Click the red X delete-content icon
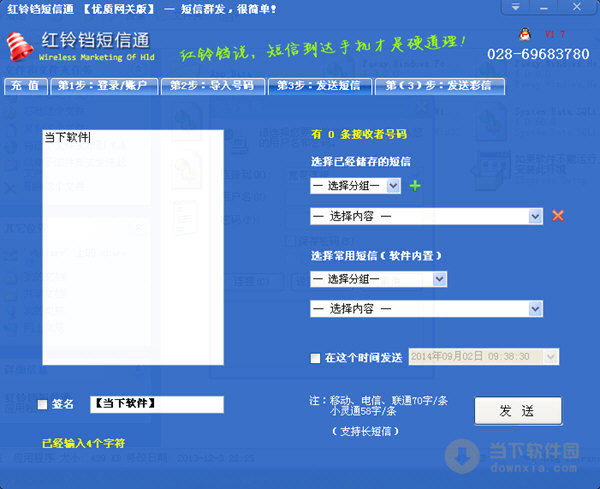 point(558,216)
